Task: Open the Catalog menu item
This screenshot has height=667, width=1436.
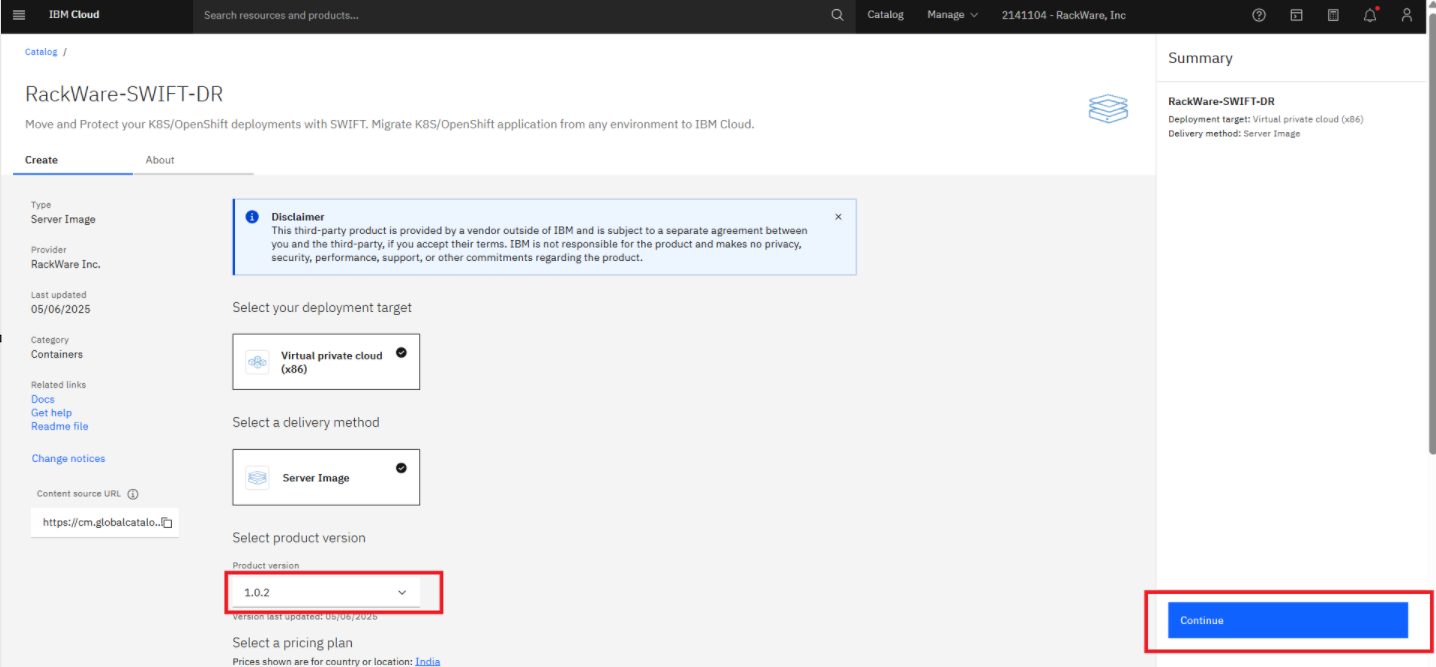Action: (885, 15)
